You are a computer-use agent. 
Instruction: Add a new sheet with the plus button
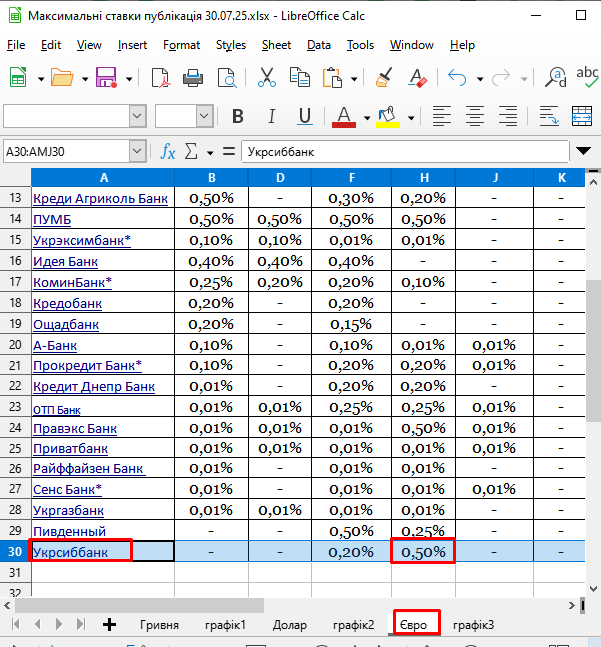coord(109,625)
